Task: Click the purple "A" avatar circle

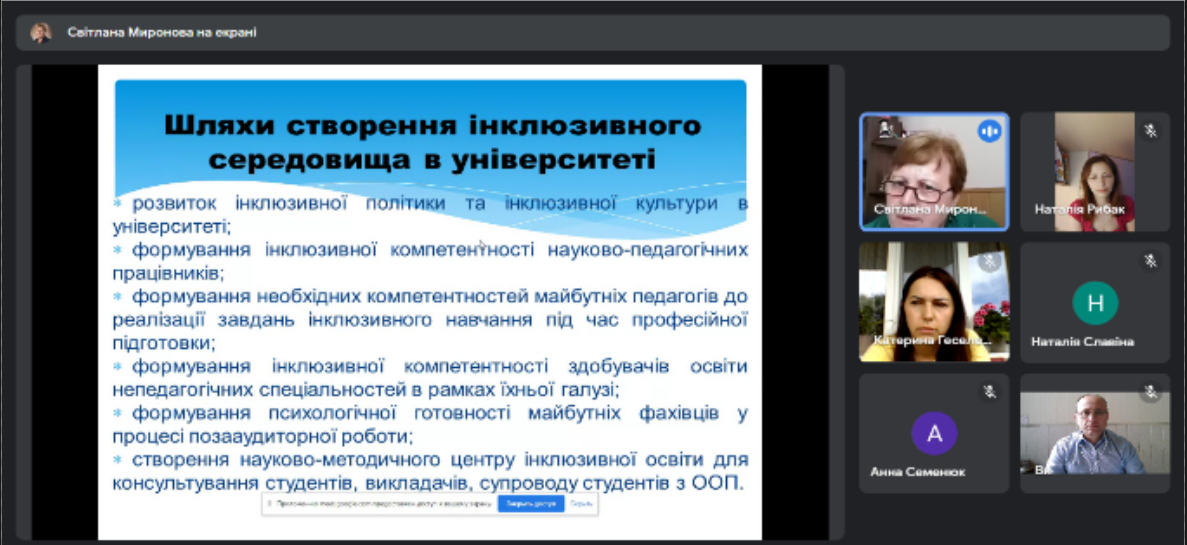Action: 934,433
